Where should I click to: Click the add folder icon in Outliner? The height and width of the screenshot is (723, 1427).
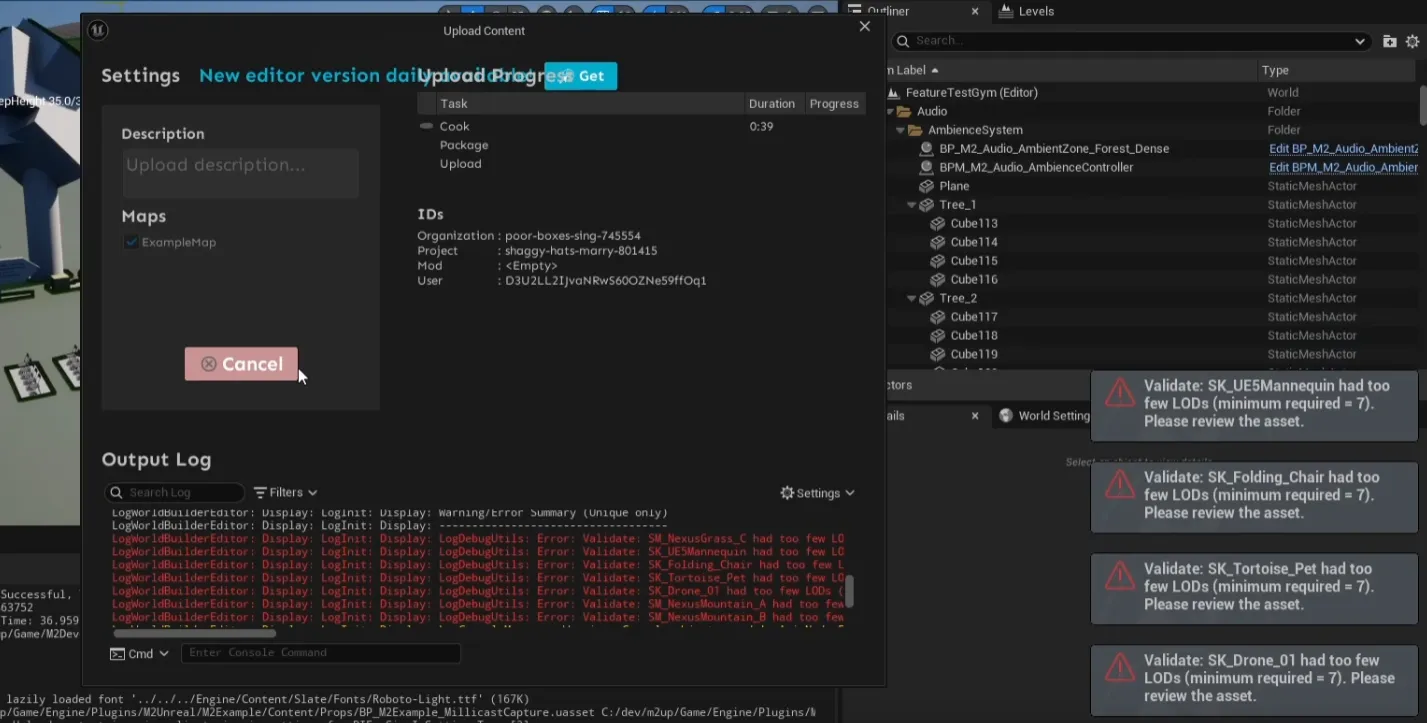pos(1389,41)
